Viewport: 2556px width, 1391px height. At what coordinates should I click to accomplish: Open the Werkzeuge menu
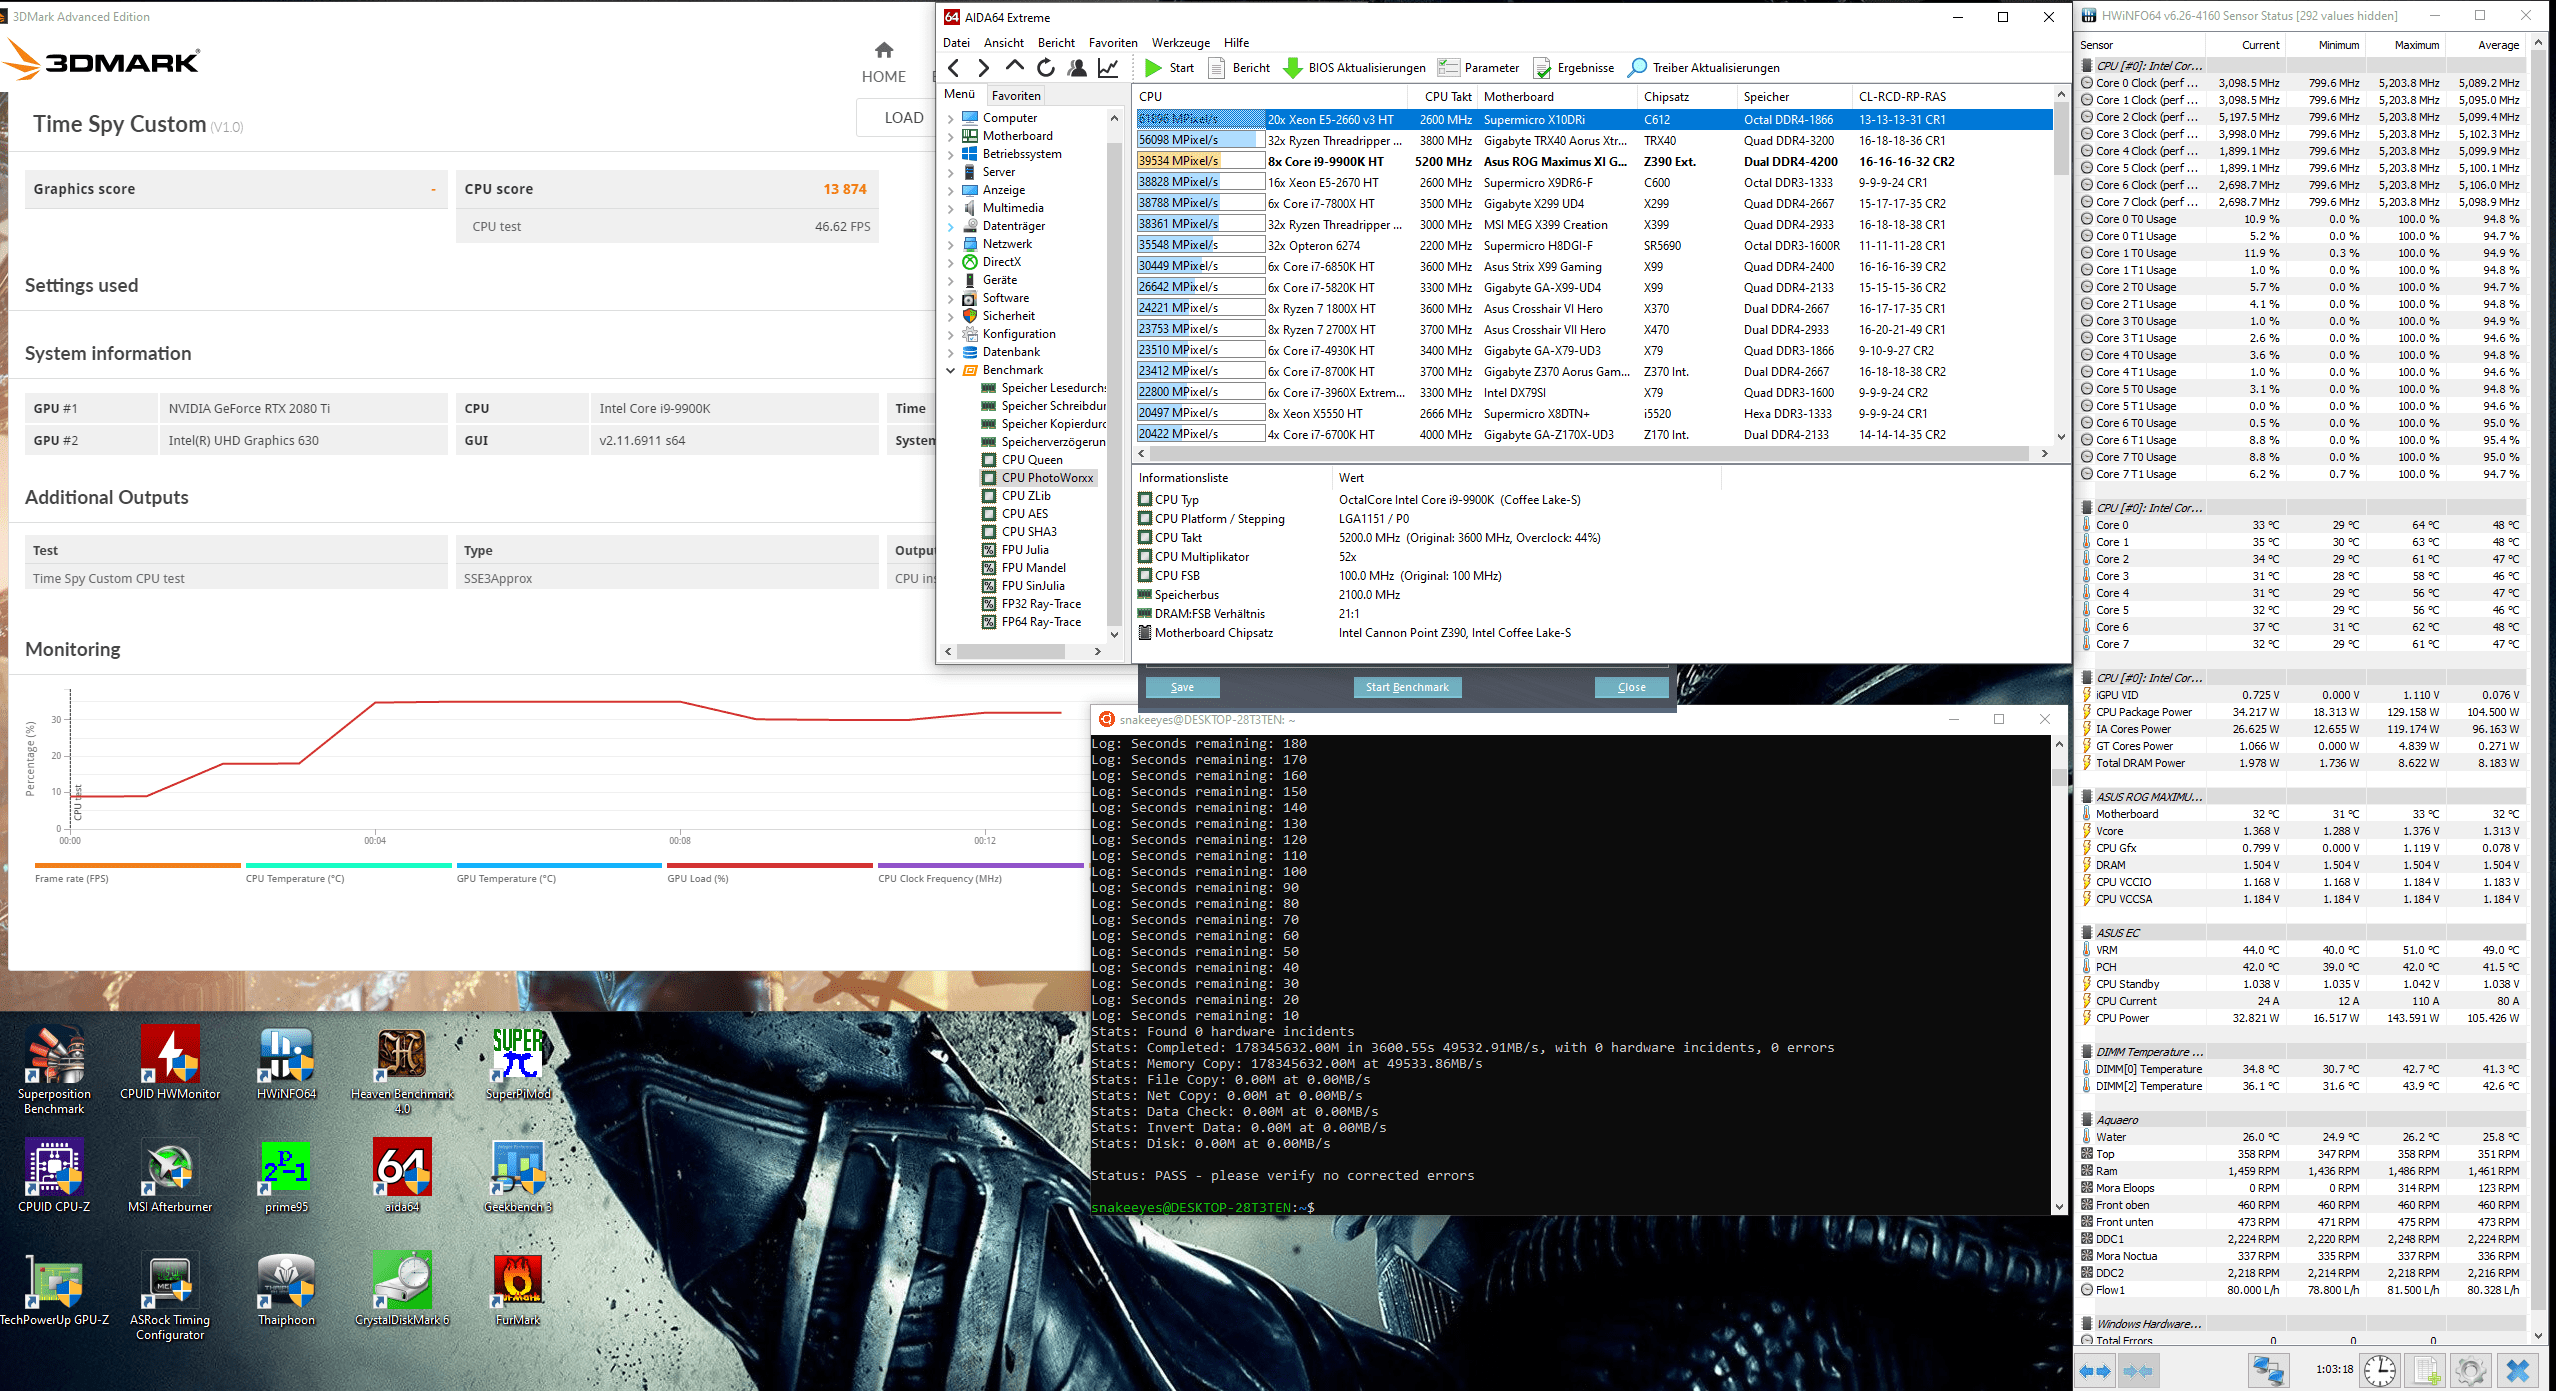[1180, 43]
